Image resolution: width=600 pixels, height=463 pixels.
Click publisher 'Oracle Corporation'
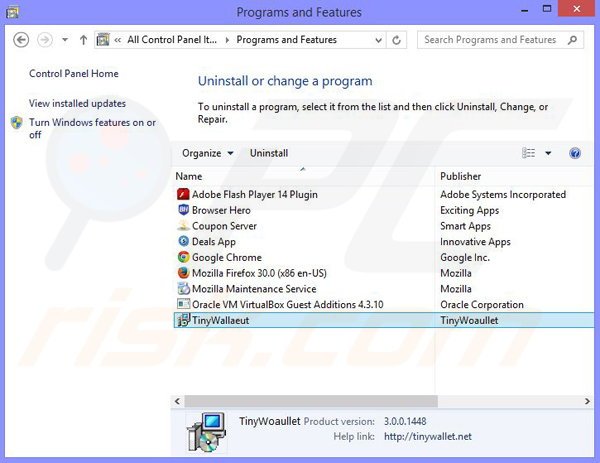pyautogui.click(x=482, y=305)
